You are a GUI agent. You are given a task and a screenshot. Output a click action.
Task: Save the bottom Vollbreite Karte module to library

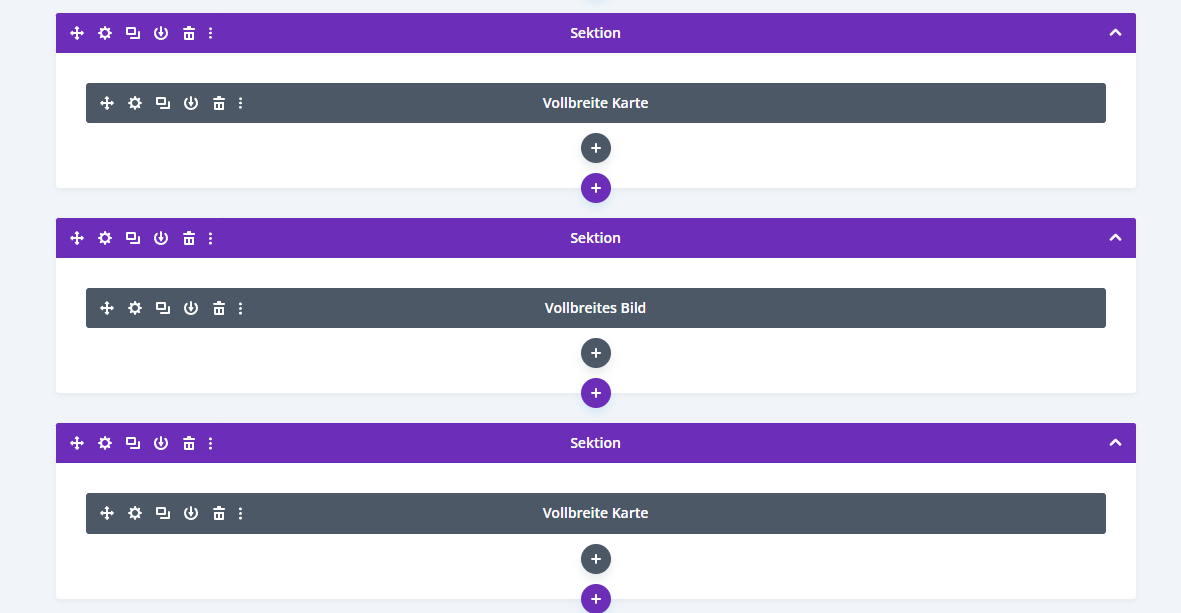[191, 513]
